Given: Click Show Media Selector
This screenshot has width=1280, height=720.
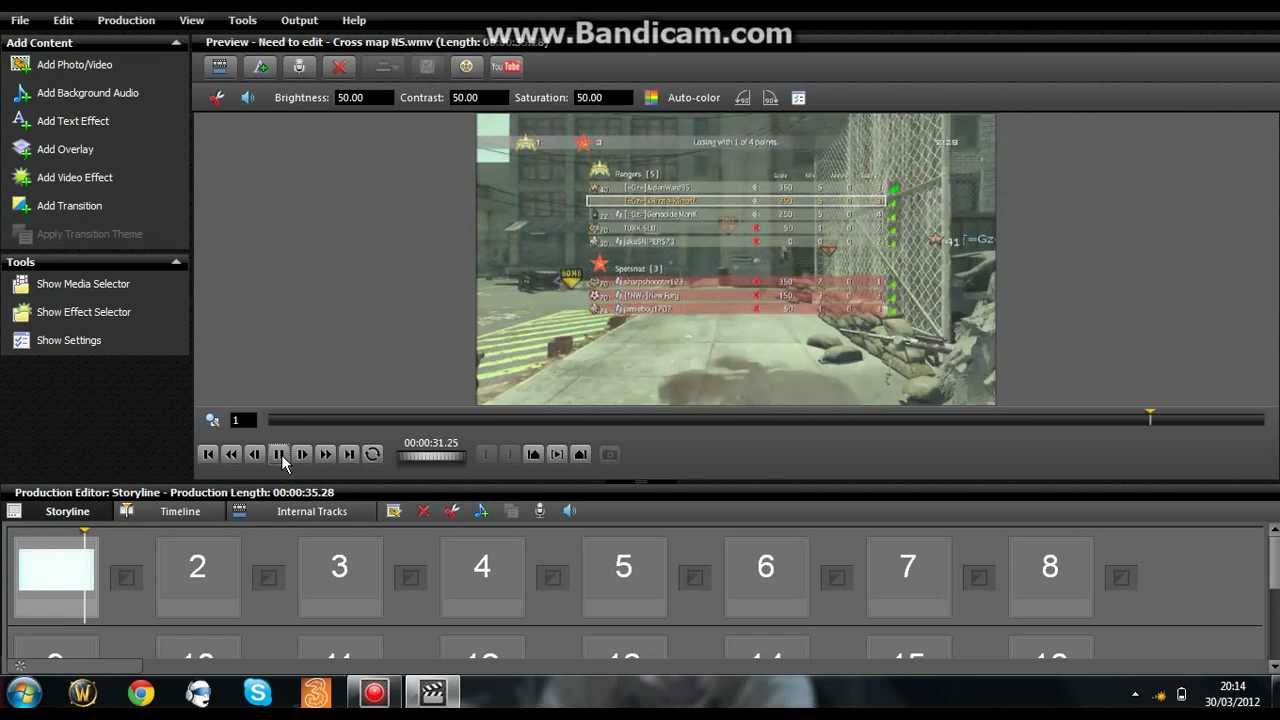Looking at the screenshot, I should (x=83, y=284).
